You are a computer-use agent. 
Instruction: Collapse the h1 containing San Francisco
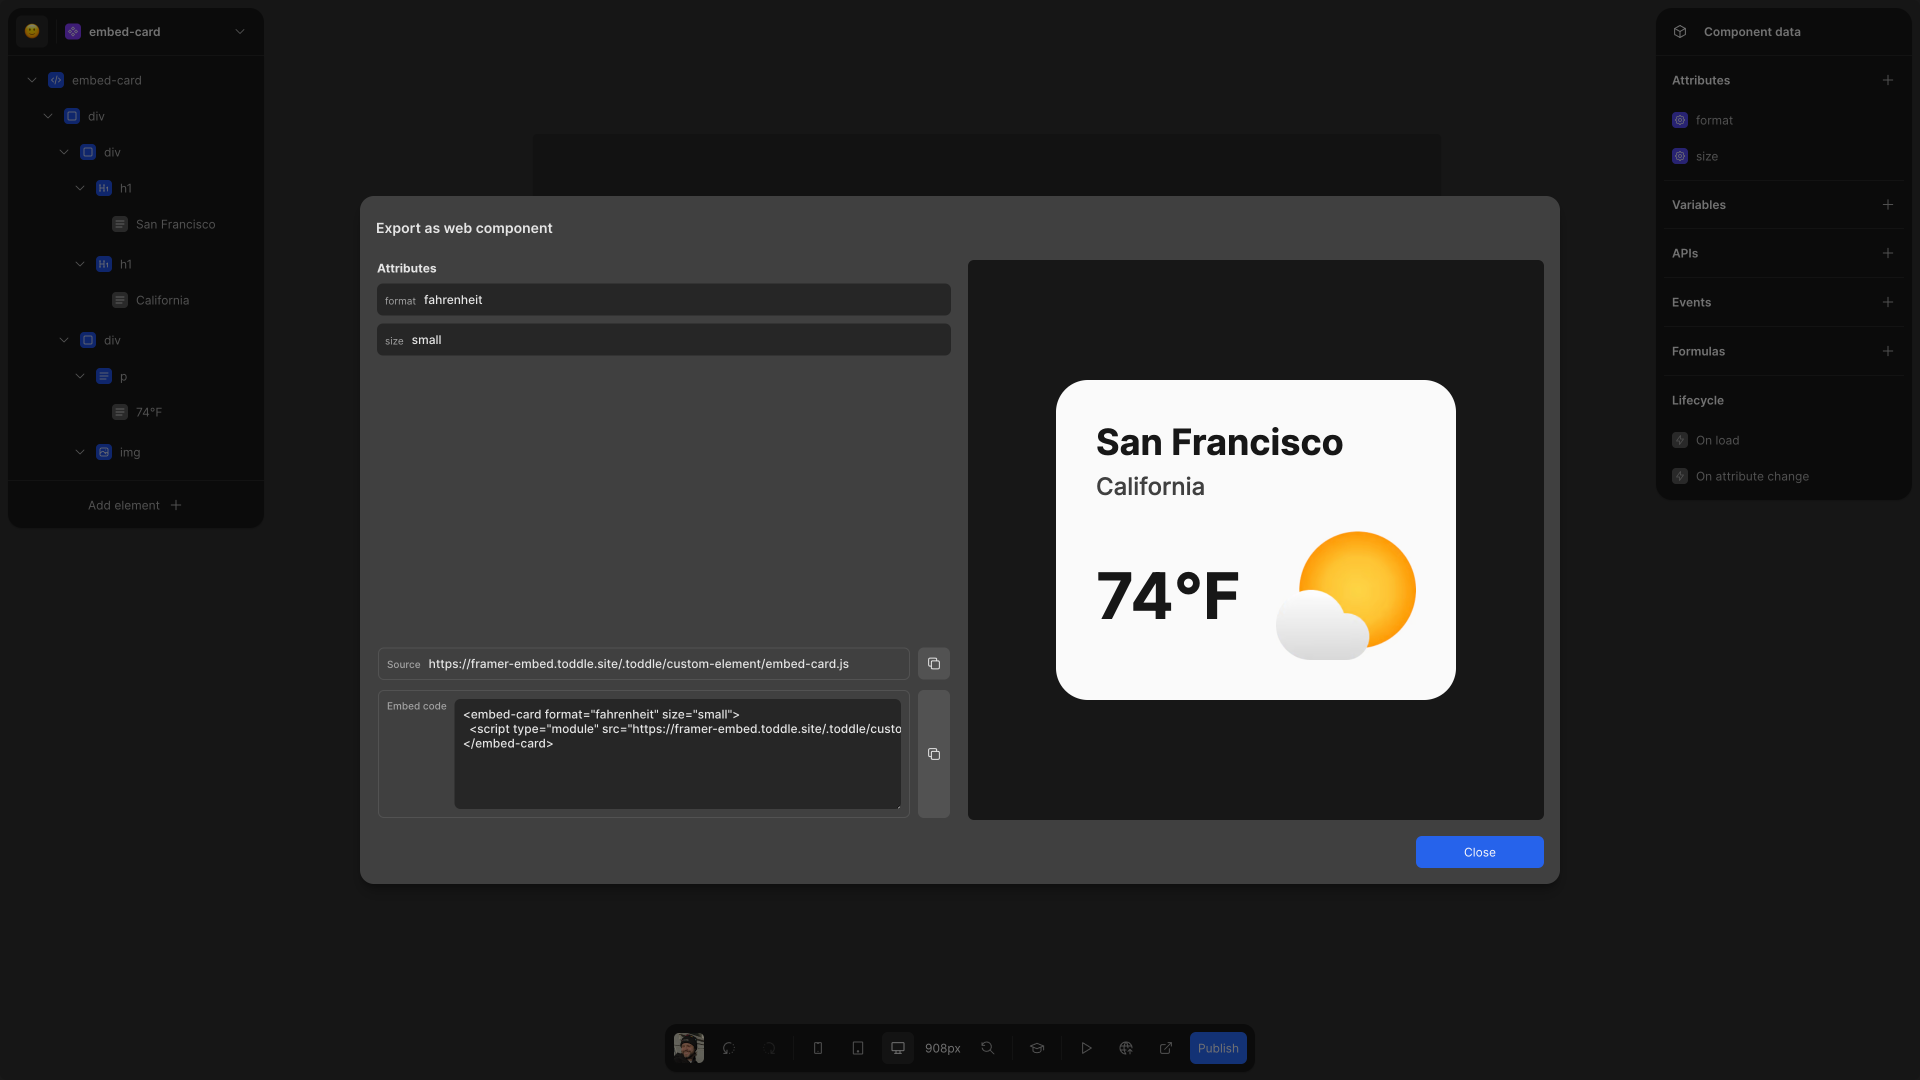(80, 188)
